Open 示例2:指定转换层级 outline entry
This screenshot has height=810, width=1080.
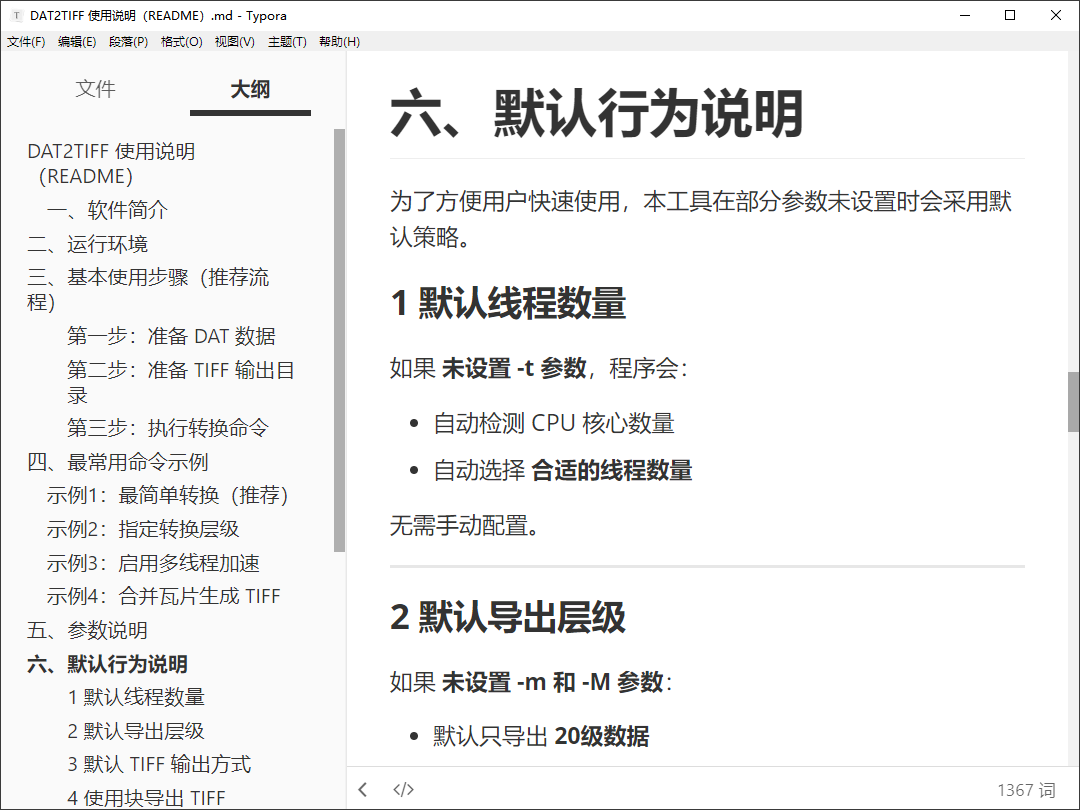click(x=143, y=529)
